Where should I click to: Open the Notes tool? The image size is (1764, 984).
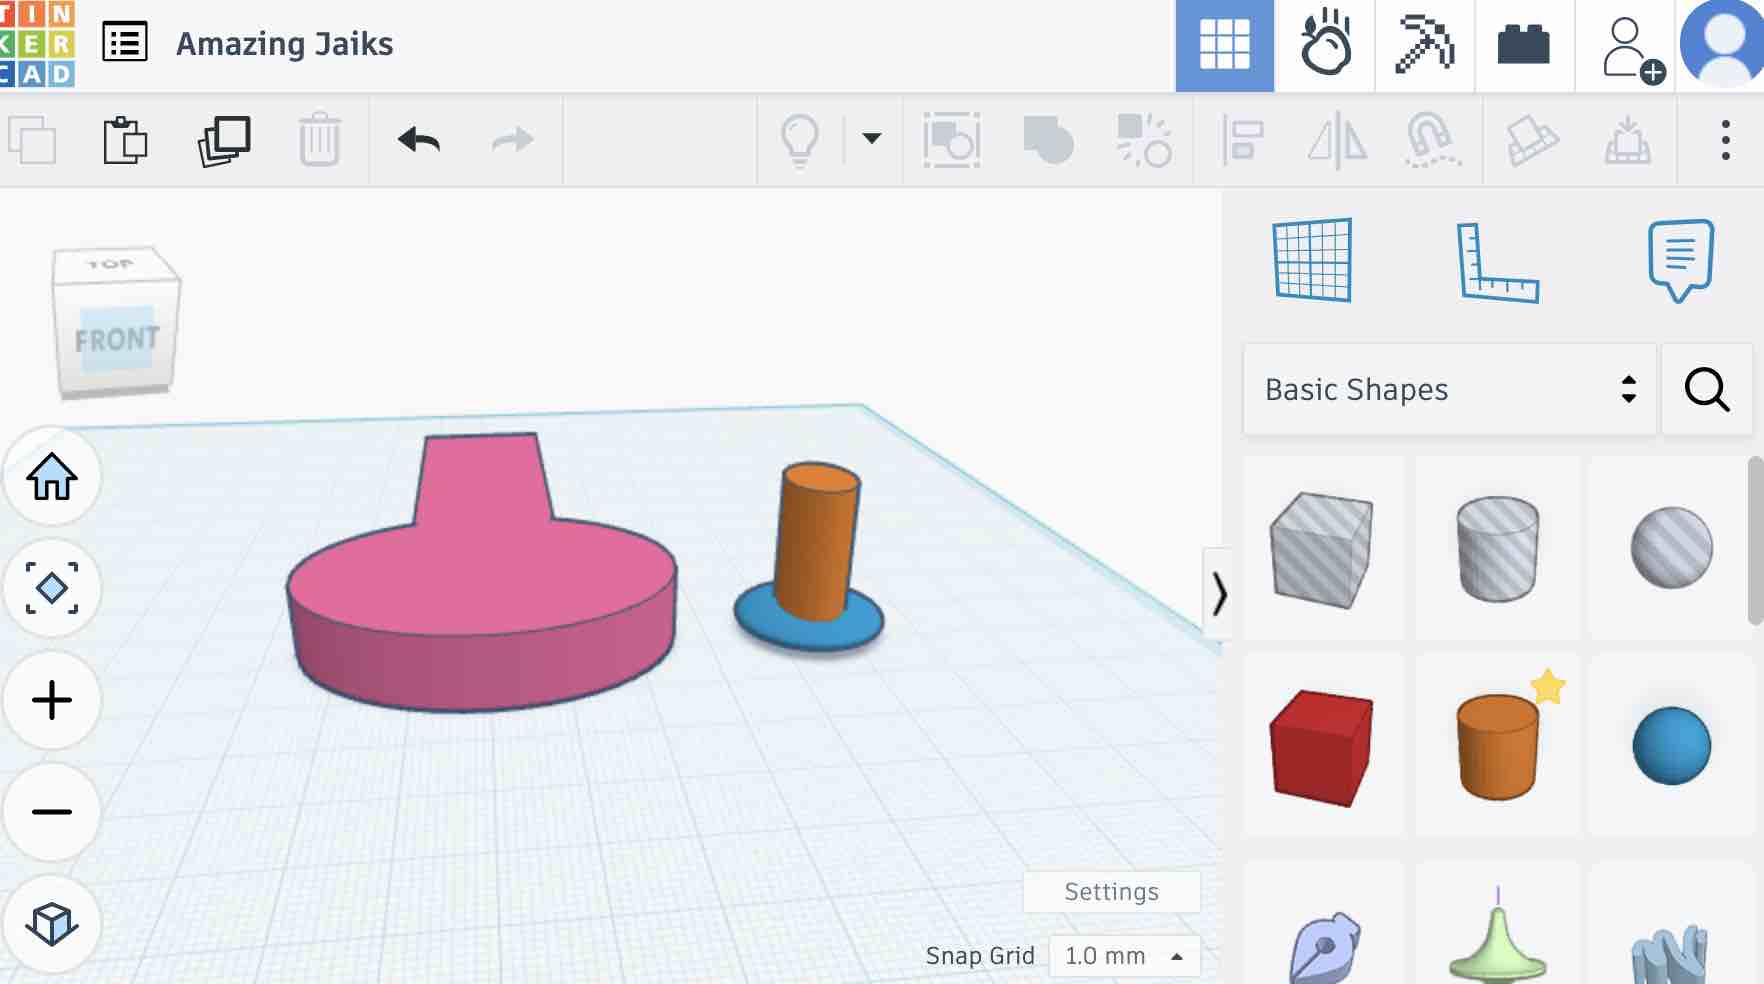(1680, 260)
